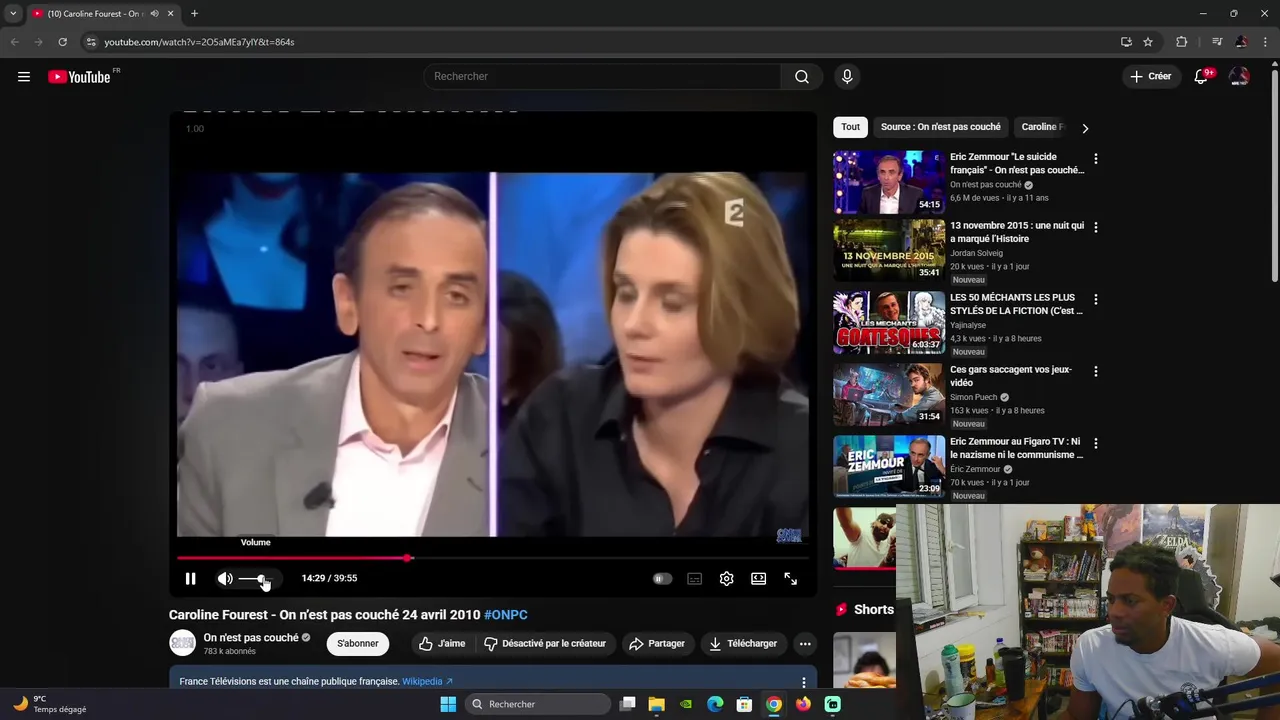Like the video with J'aime
The image size is (1280, 720).
441,643
